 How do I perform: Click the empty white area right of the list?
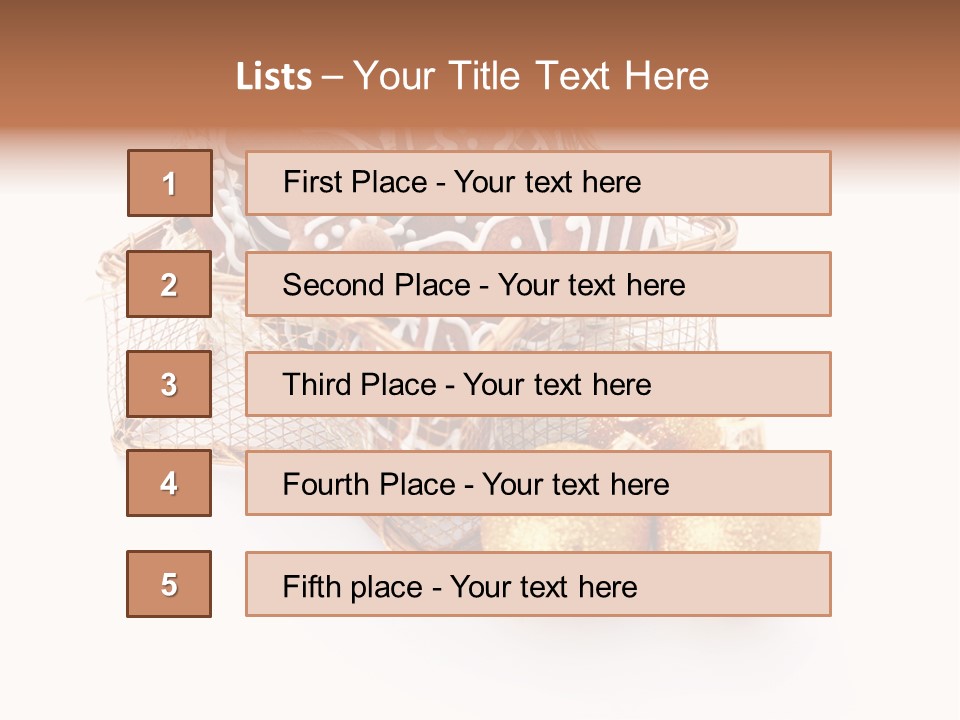[895, 400]
